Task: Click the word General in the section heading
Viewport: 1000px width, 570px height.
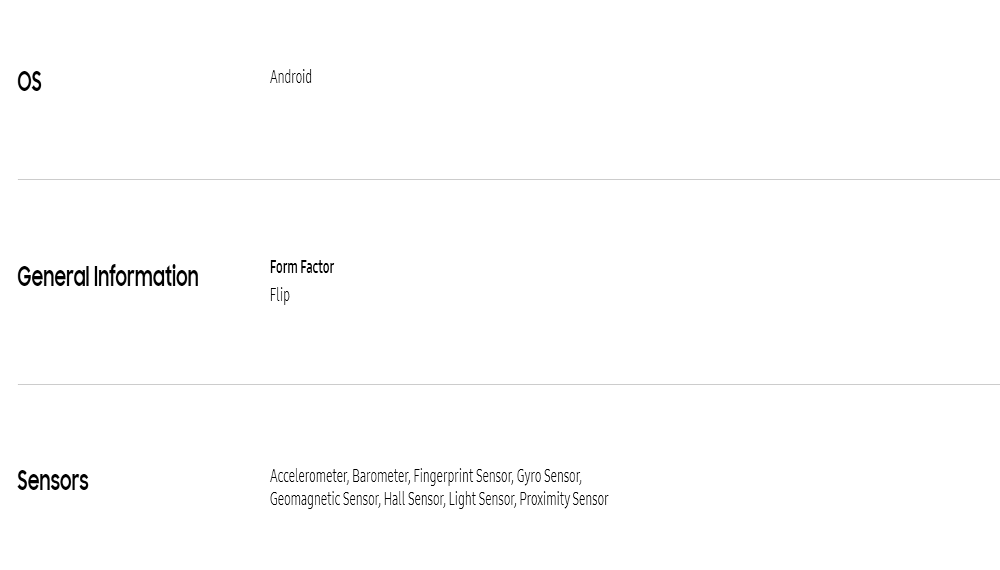Action: pyautogui.click(x=54, y=277)
